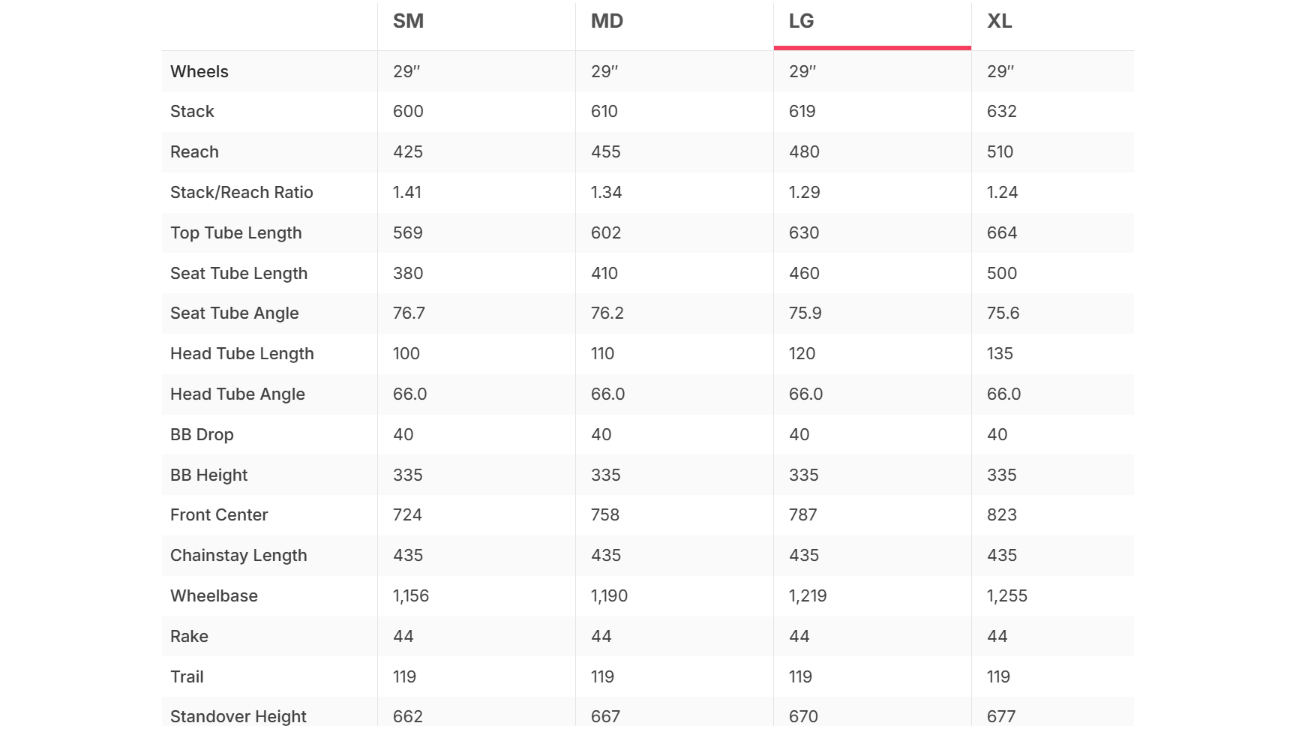Screen dimensions: 1296x730
Task: Click the Head Tube Angle row label
Action: coord(237,394)
